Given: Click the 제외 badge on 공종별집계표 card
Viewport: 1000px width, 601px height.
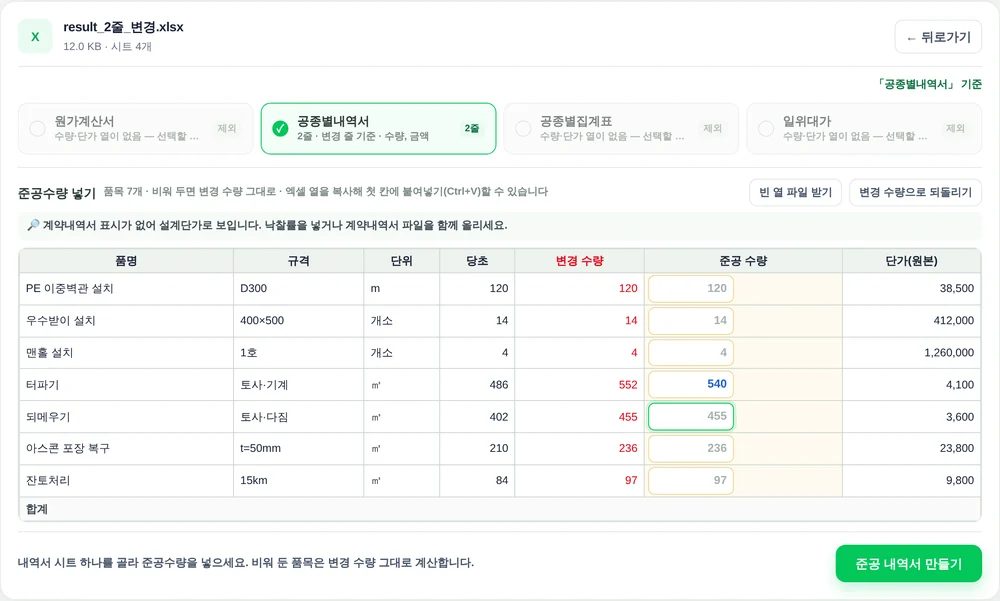Looking at the screenshot, I should point(712,128).
